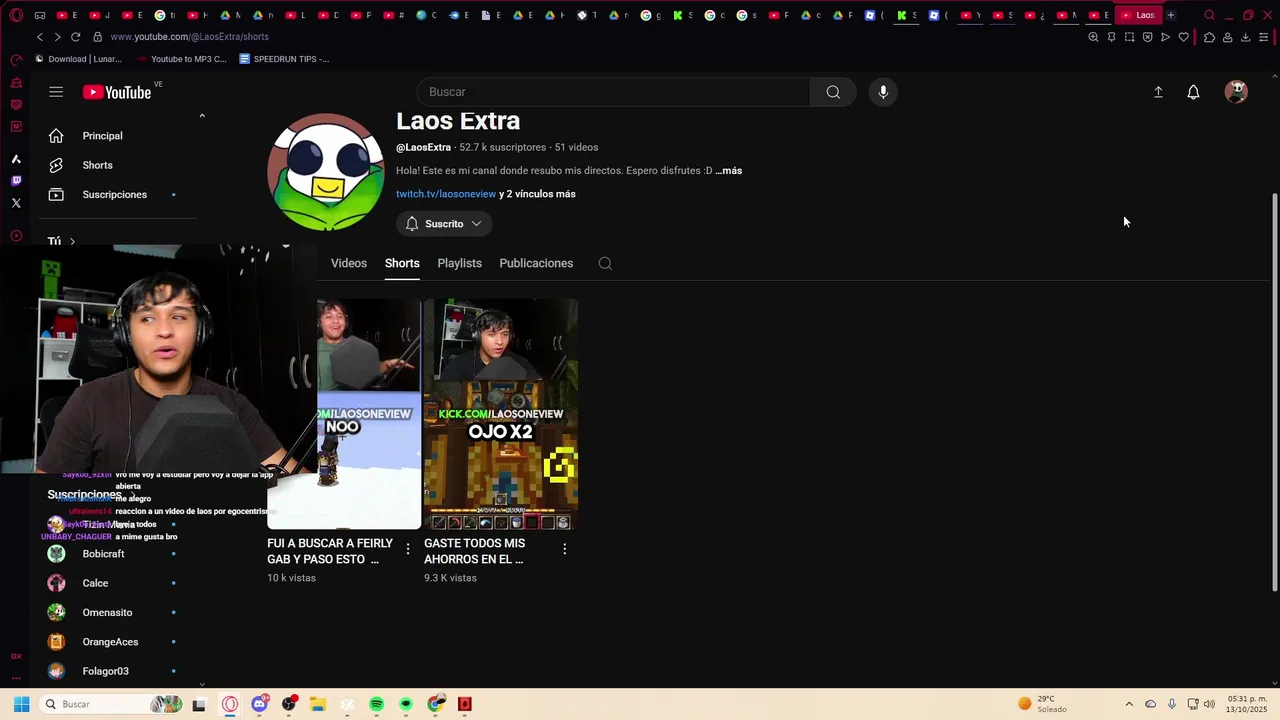Image resolution: width=1280 pixels, height=720 pixels.
Task: Open the ad blocker shield icon
Action: [x=1147, y=37]
